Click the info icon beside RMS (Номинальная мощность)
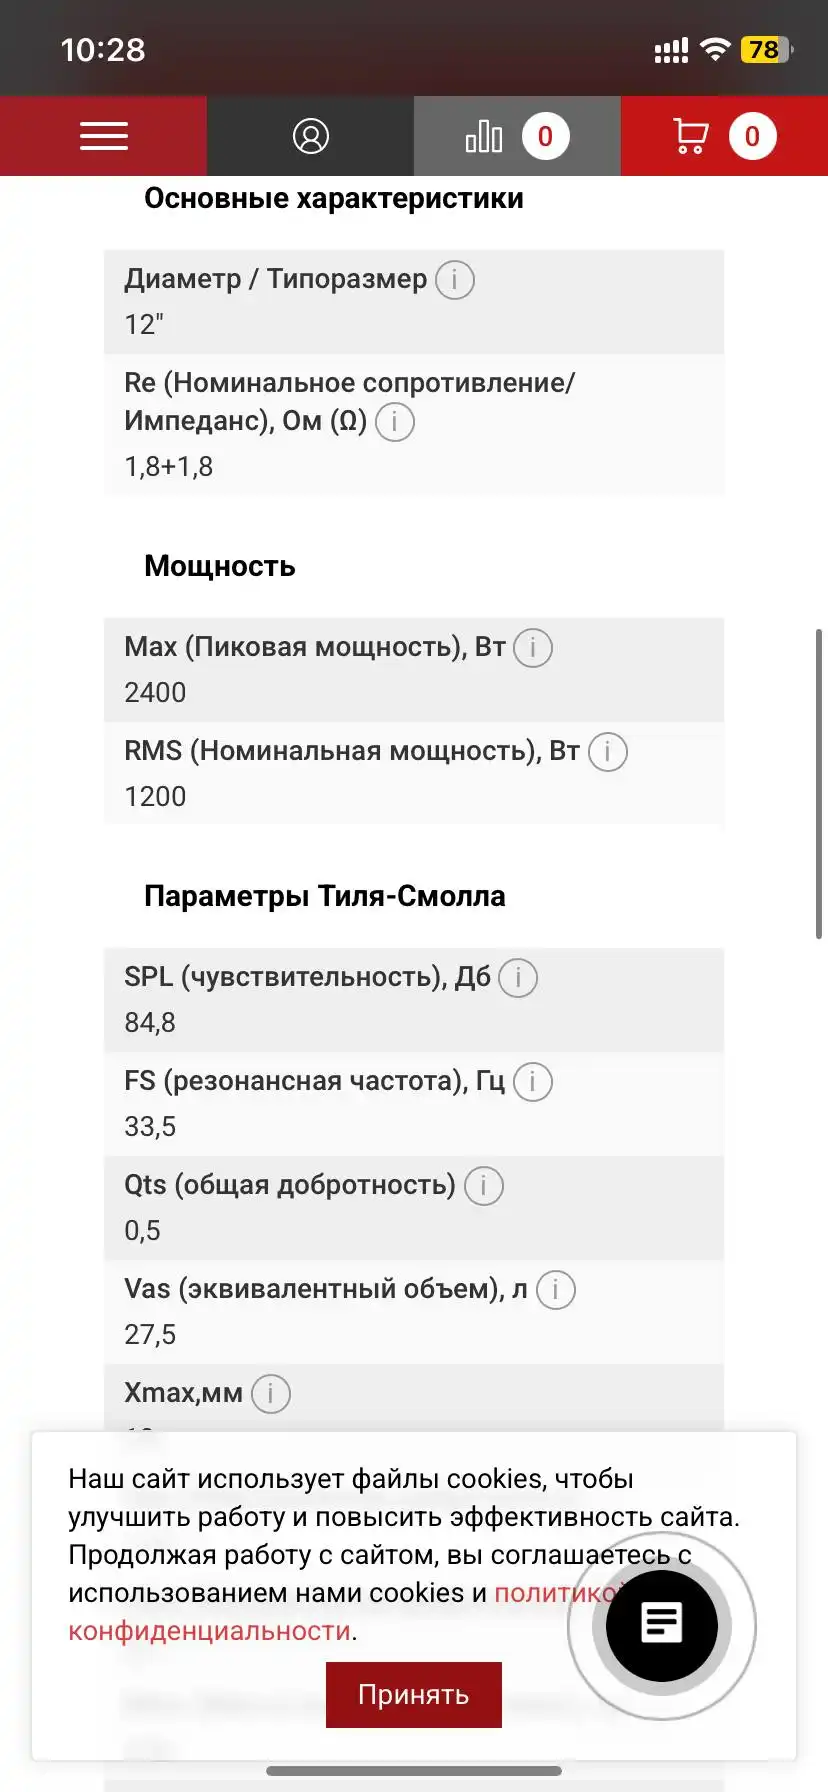The width and height of the screenshot is (828, 1792). (x=607, y=751)
